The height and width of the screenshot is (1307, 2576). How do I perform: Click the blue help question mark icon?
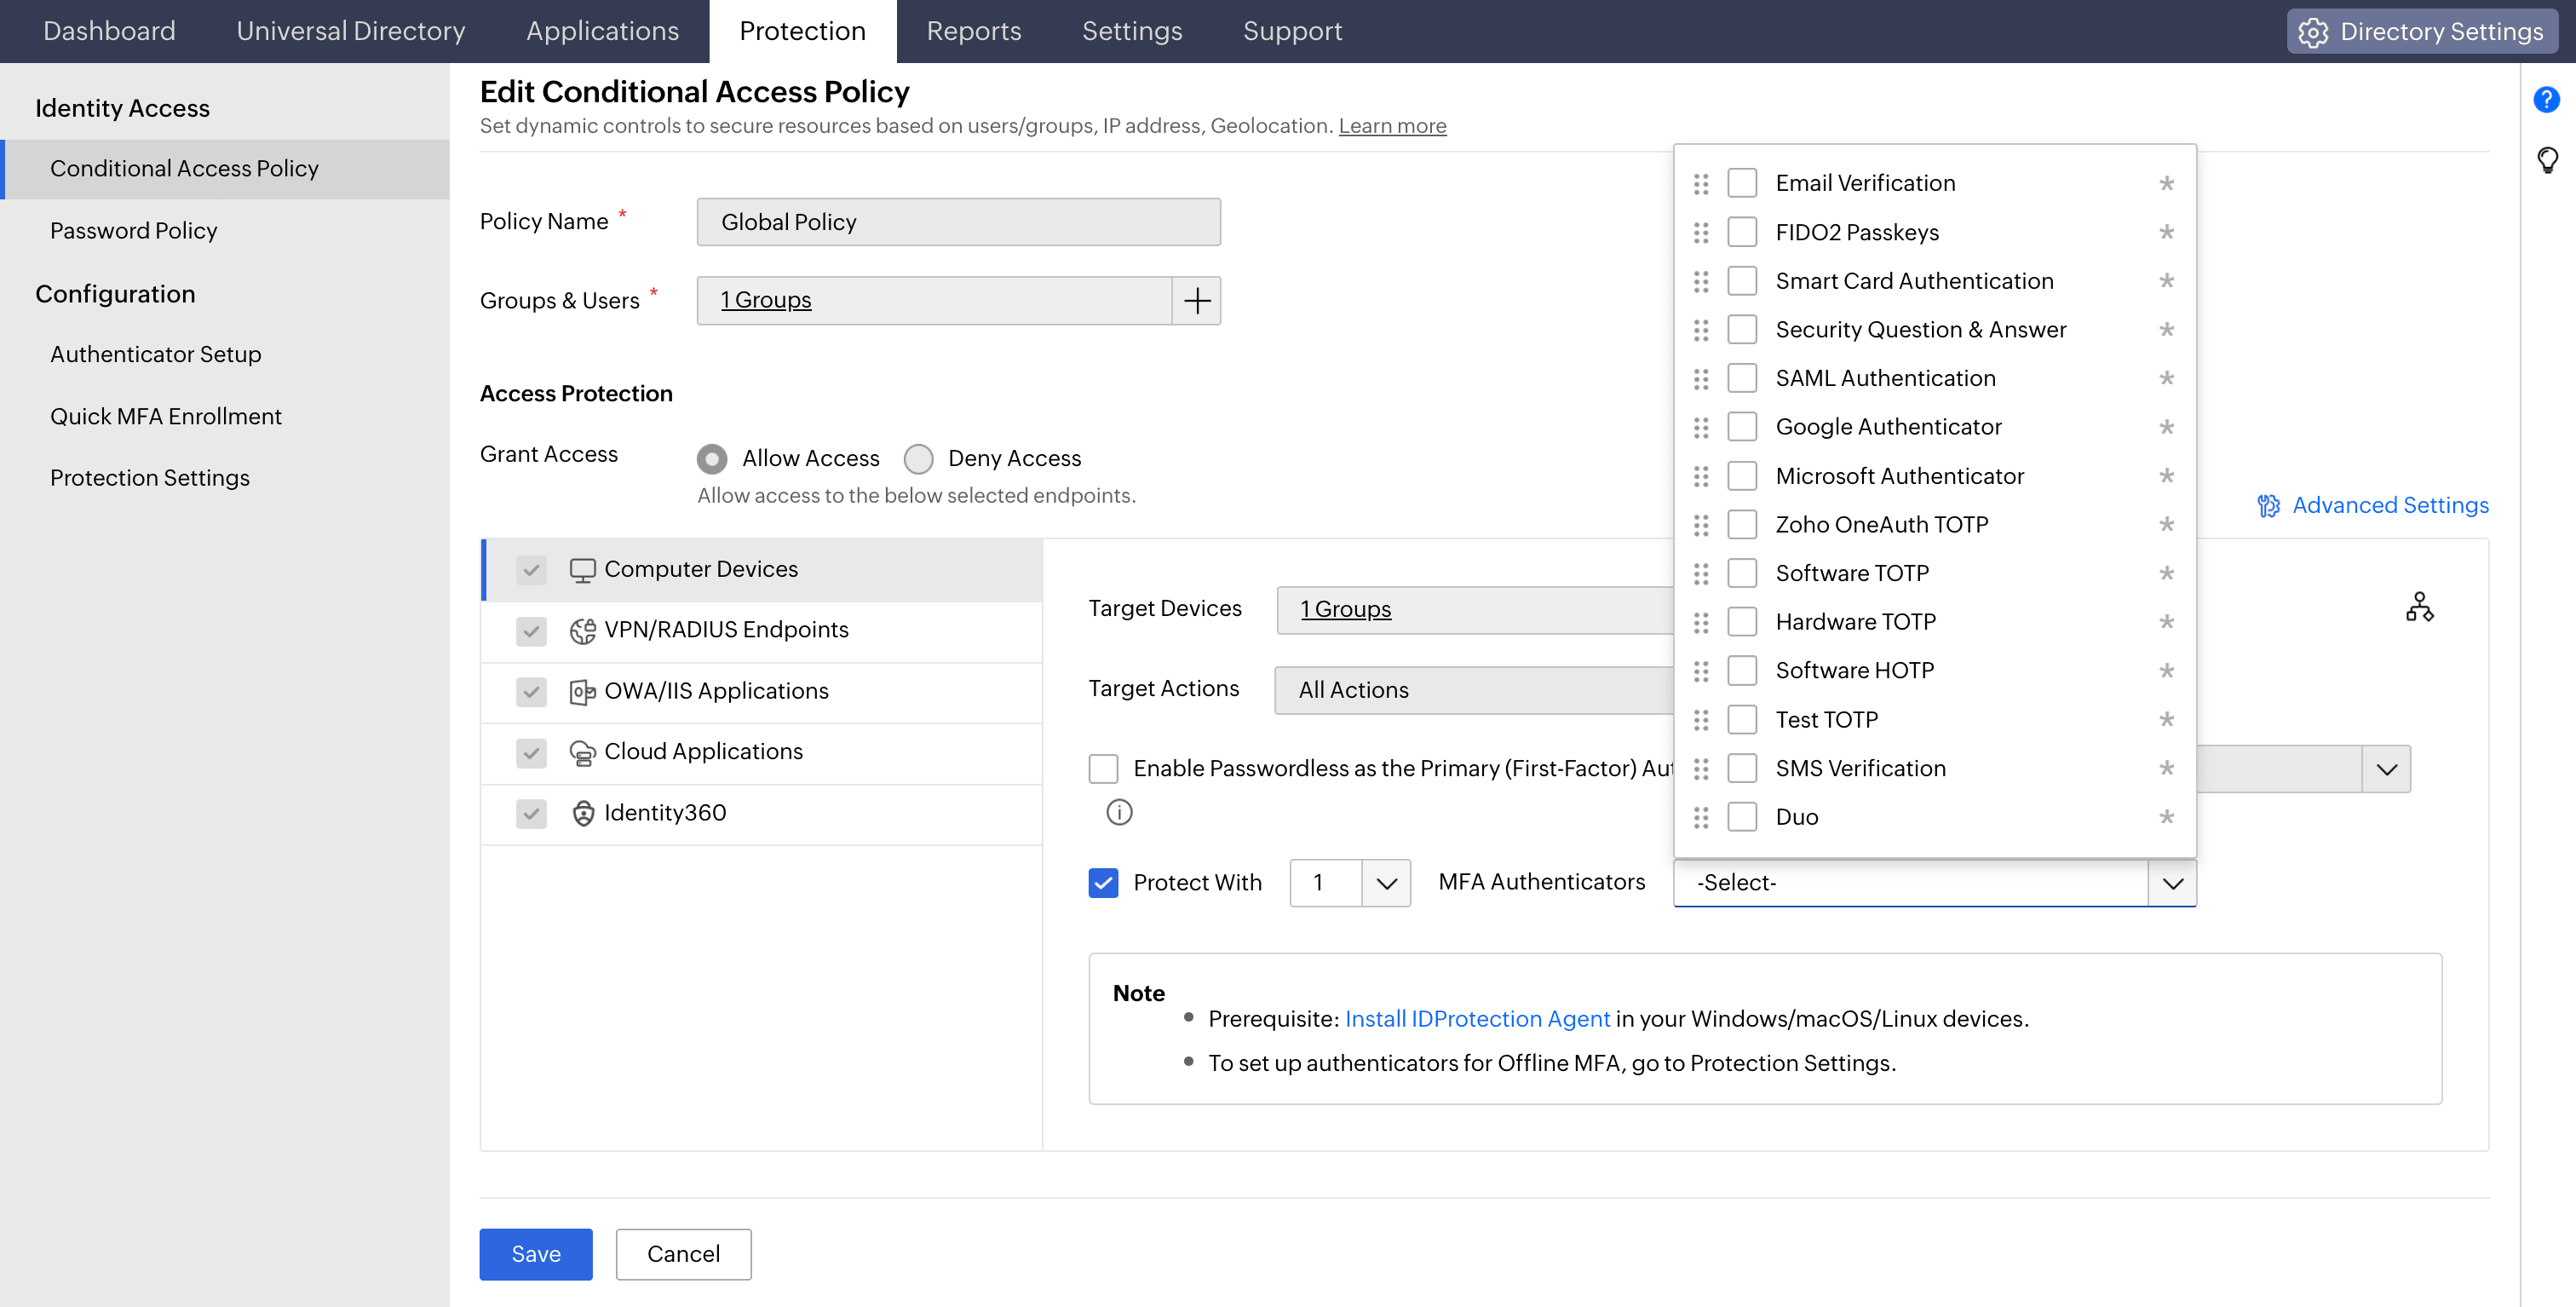coord(2546,99)
